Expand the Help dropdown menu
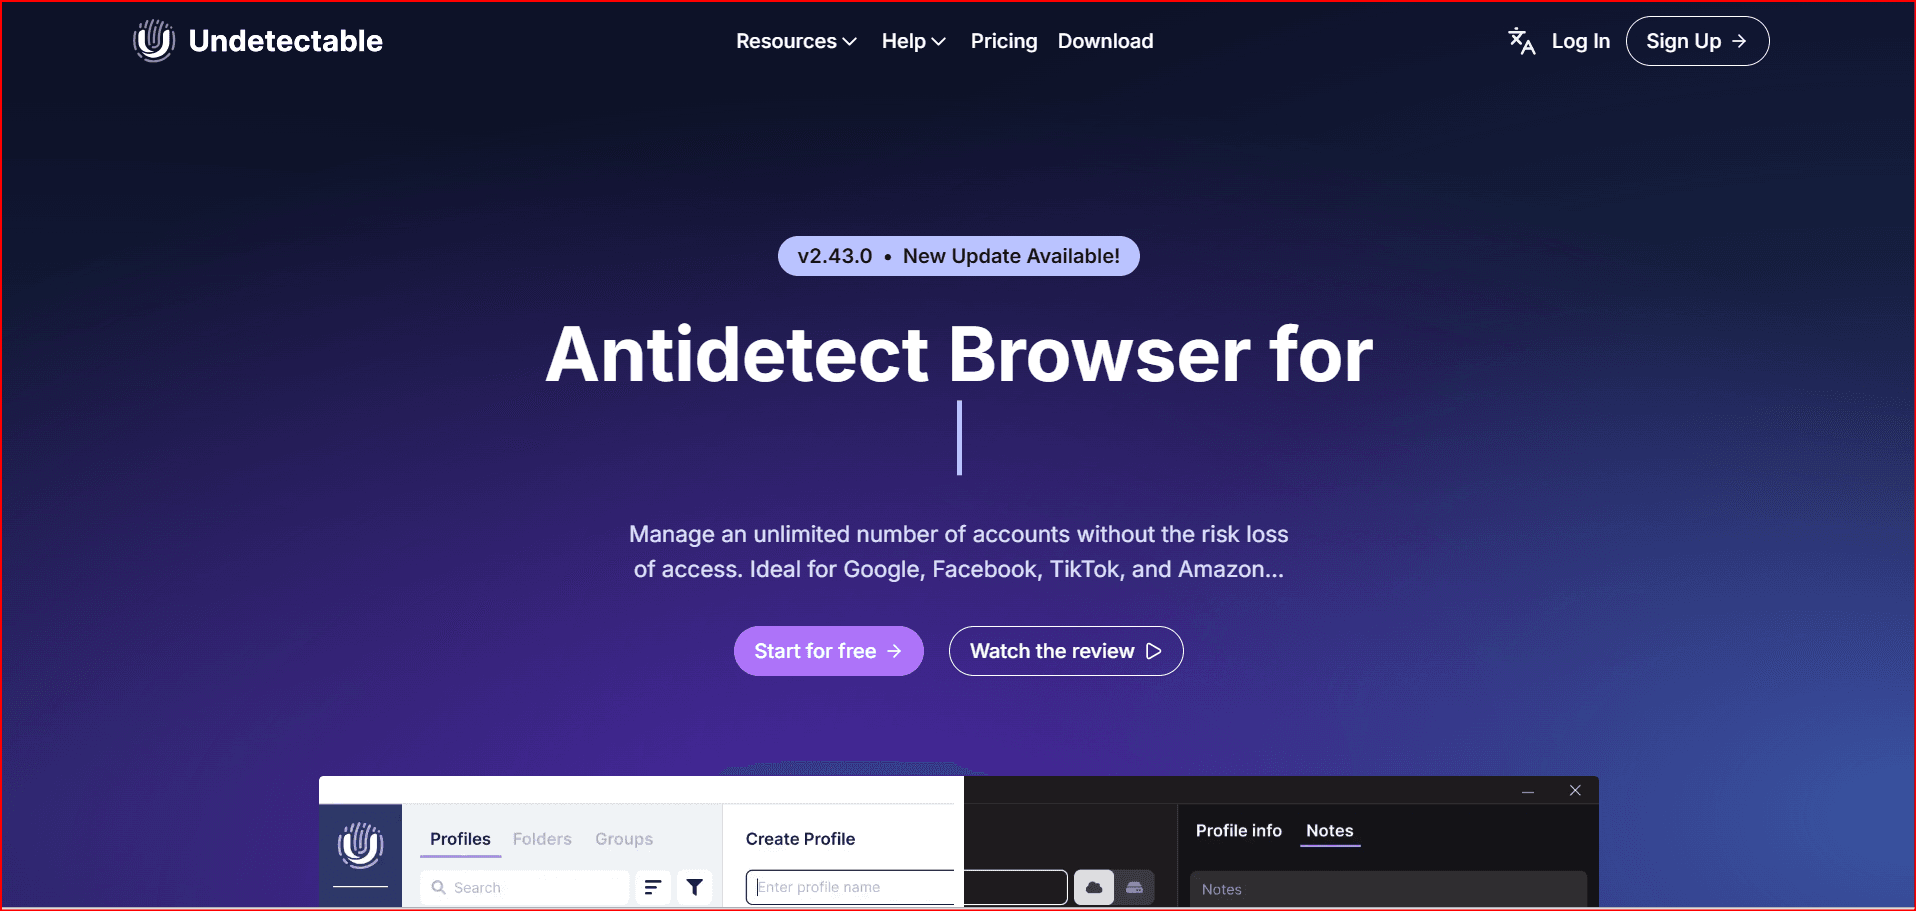Viewport: 1916px width, 911px height. click(914, 41)
